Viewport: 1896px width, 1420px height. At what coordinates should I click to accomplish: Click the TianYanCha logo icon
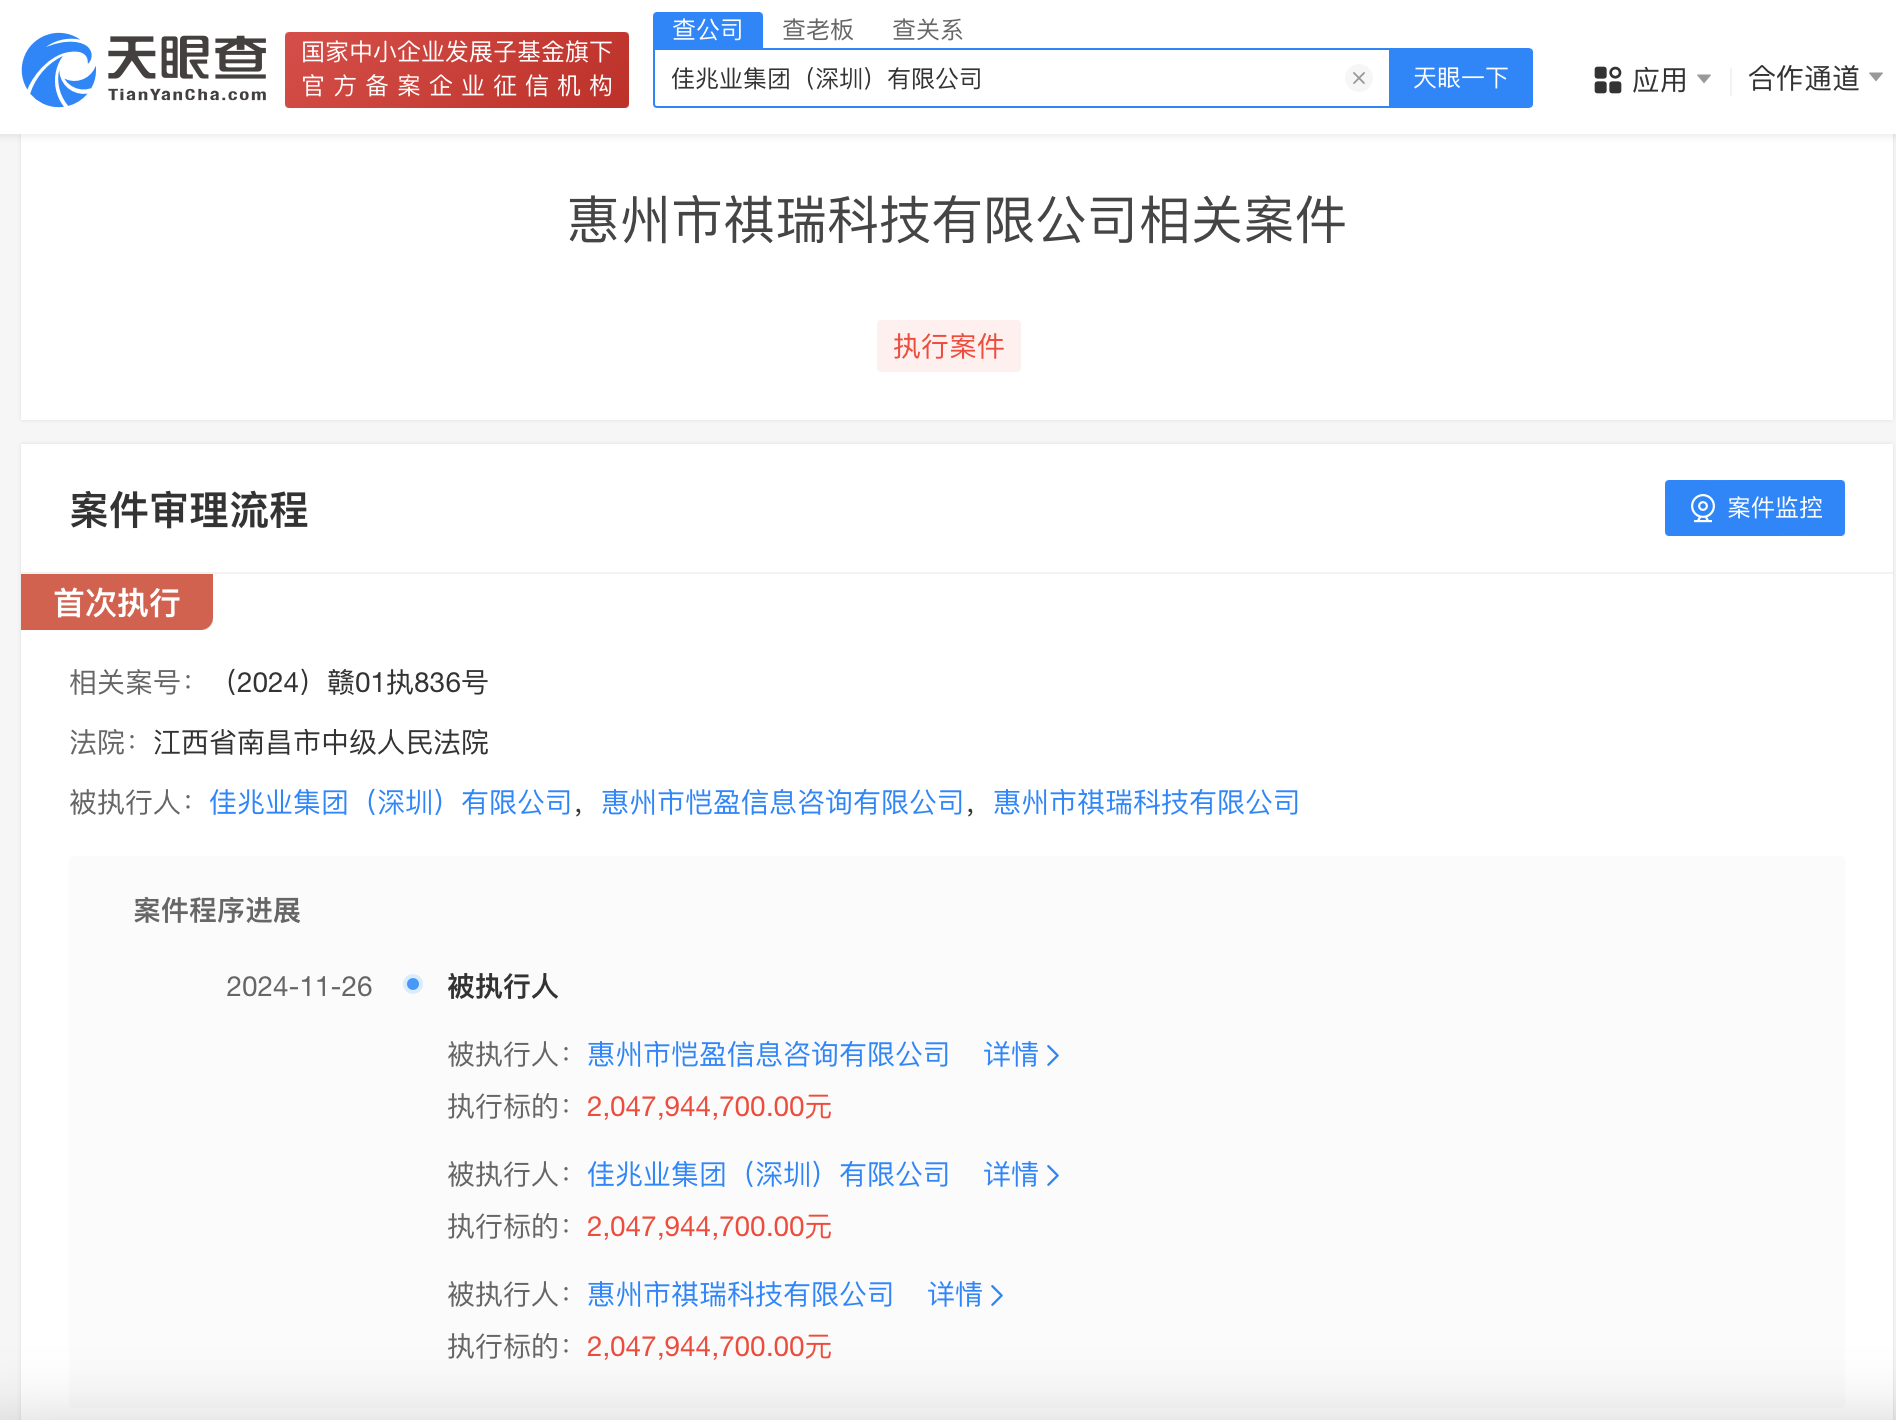point(58,69)
